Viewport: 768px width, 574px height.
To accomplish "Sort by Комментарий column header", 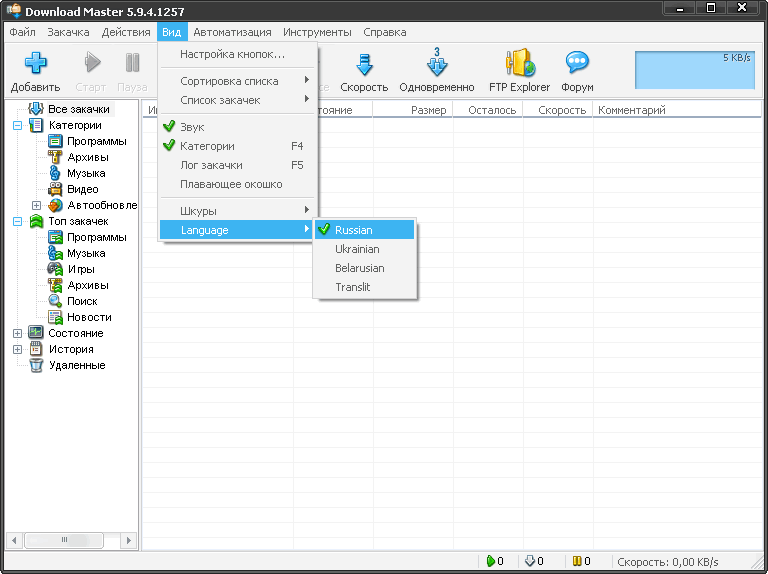I will pyautogui.click(x=677, y=110).
